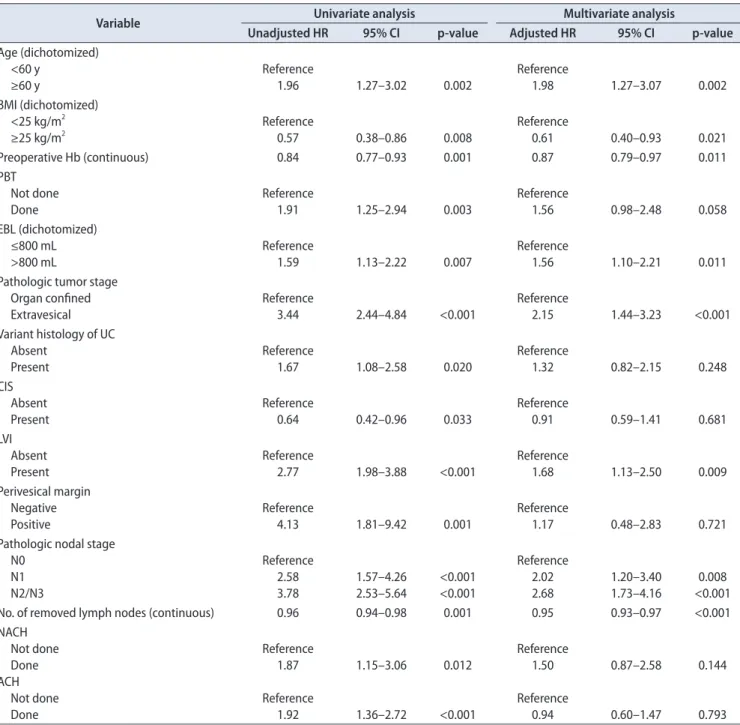Screen dimensions: 740x725
Task: Select the CIS row label
Action: [x=7, y=387]
